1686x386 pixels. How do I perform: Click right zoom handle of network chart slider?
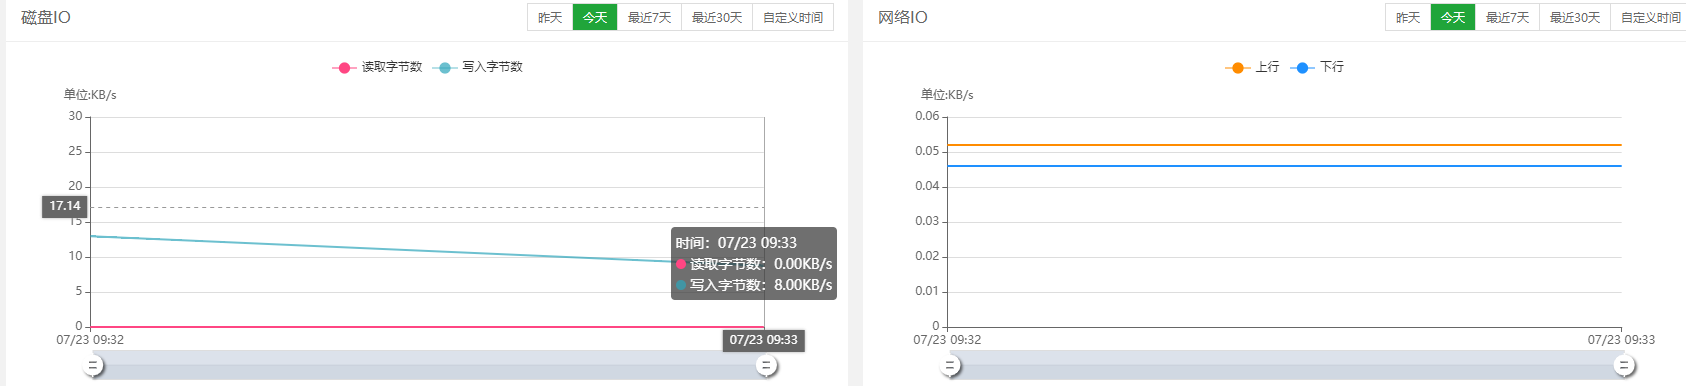pos(1624,366)
